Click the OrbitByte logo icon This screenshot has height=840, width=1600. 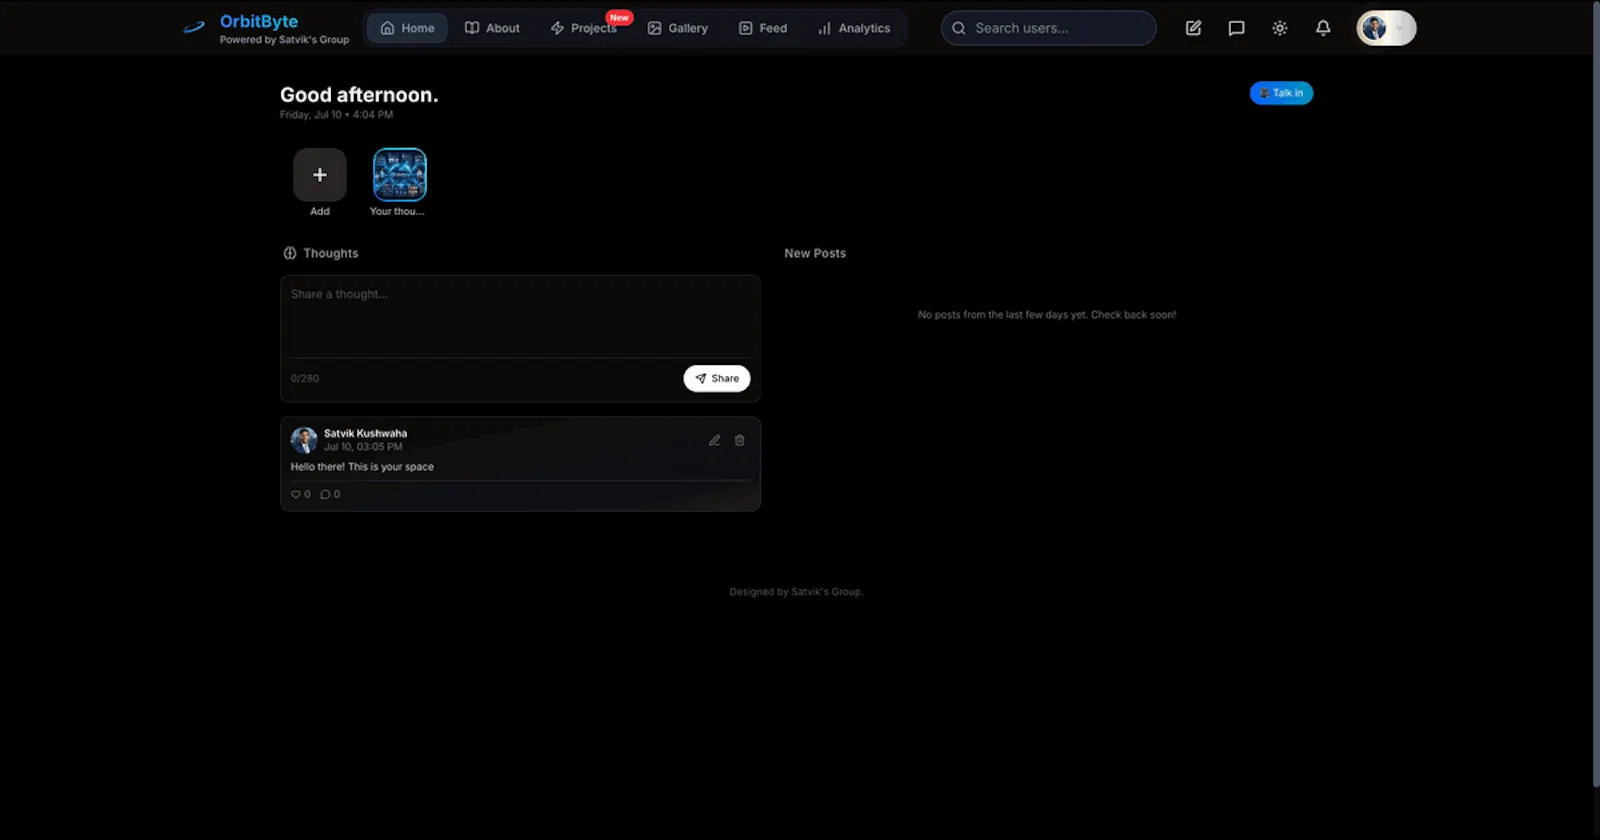tap(194, 28)
